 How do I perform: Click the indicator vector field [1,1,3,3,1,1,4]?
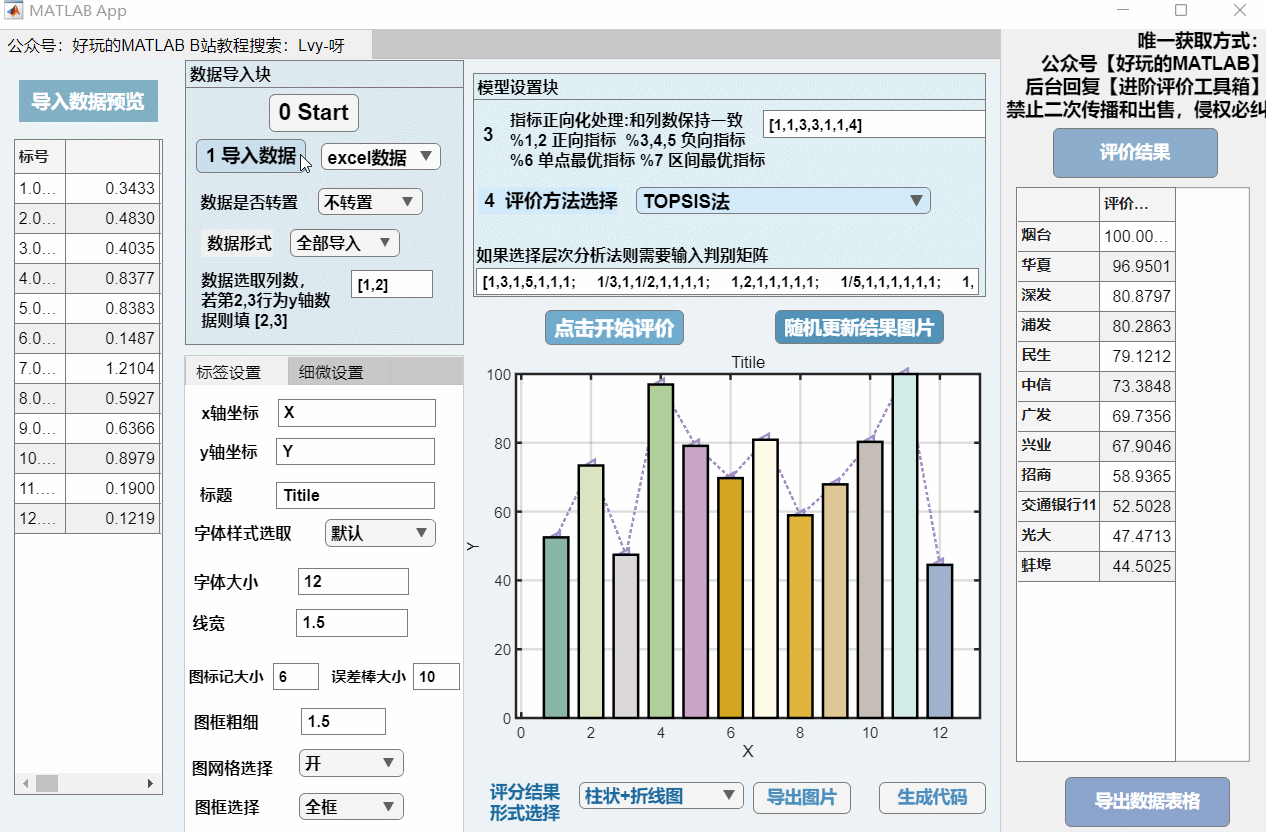[x=874, y=124]
